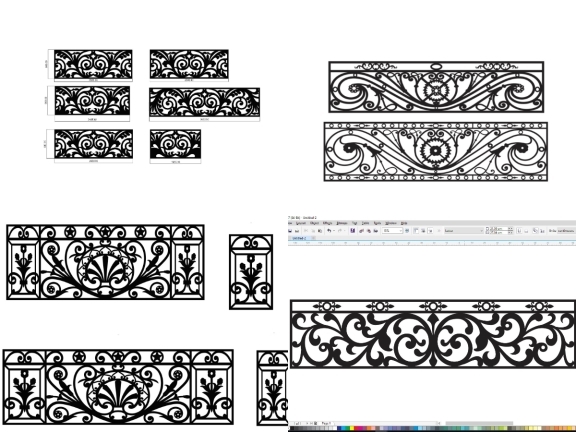Click the Import icon

(361, 231)
